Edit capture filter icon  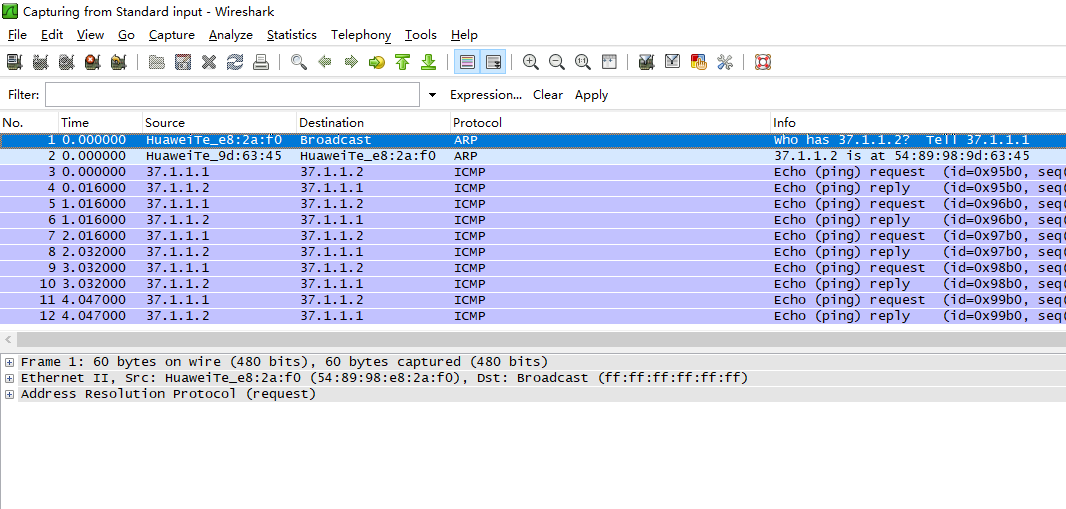pyautogui.click(x=647, y=63)
